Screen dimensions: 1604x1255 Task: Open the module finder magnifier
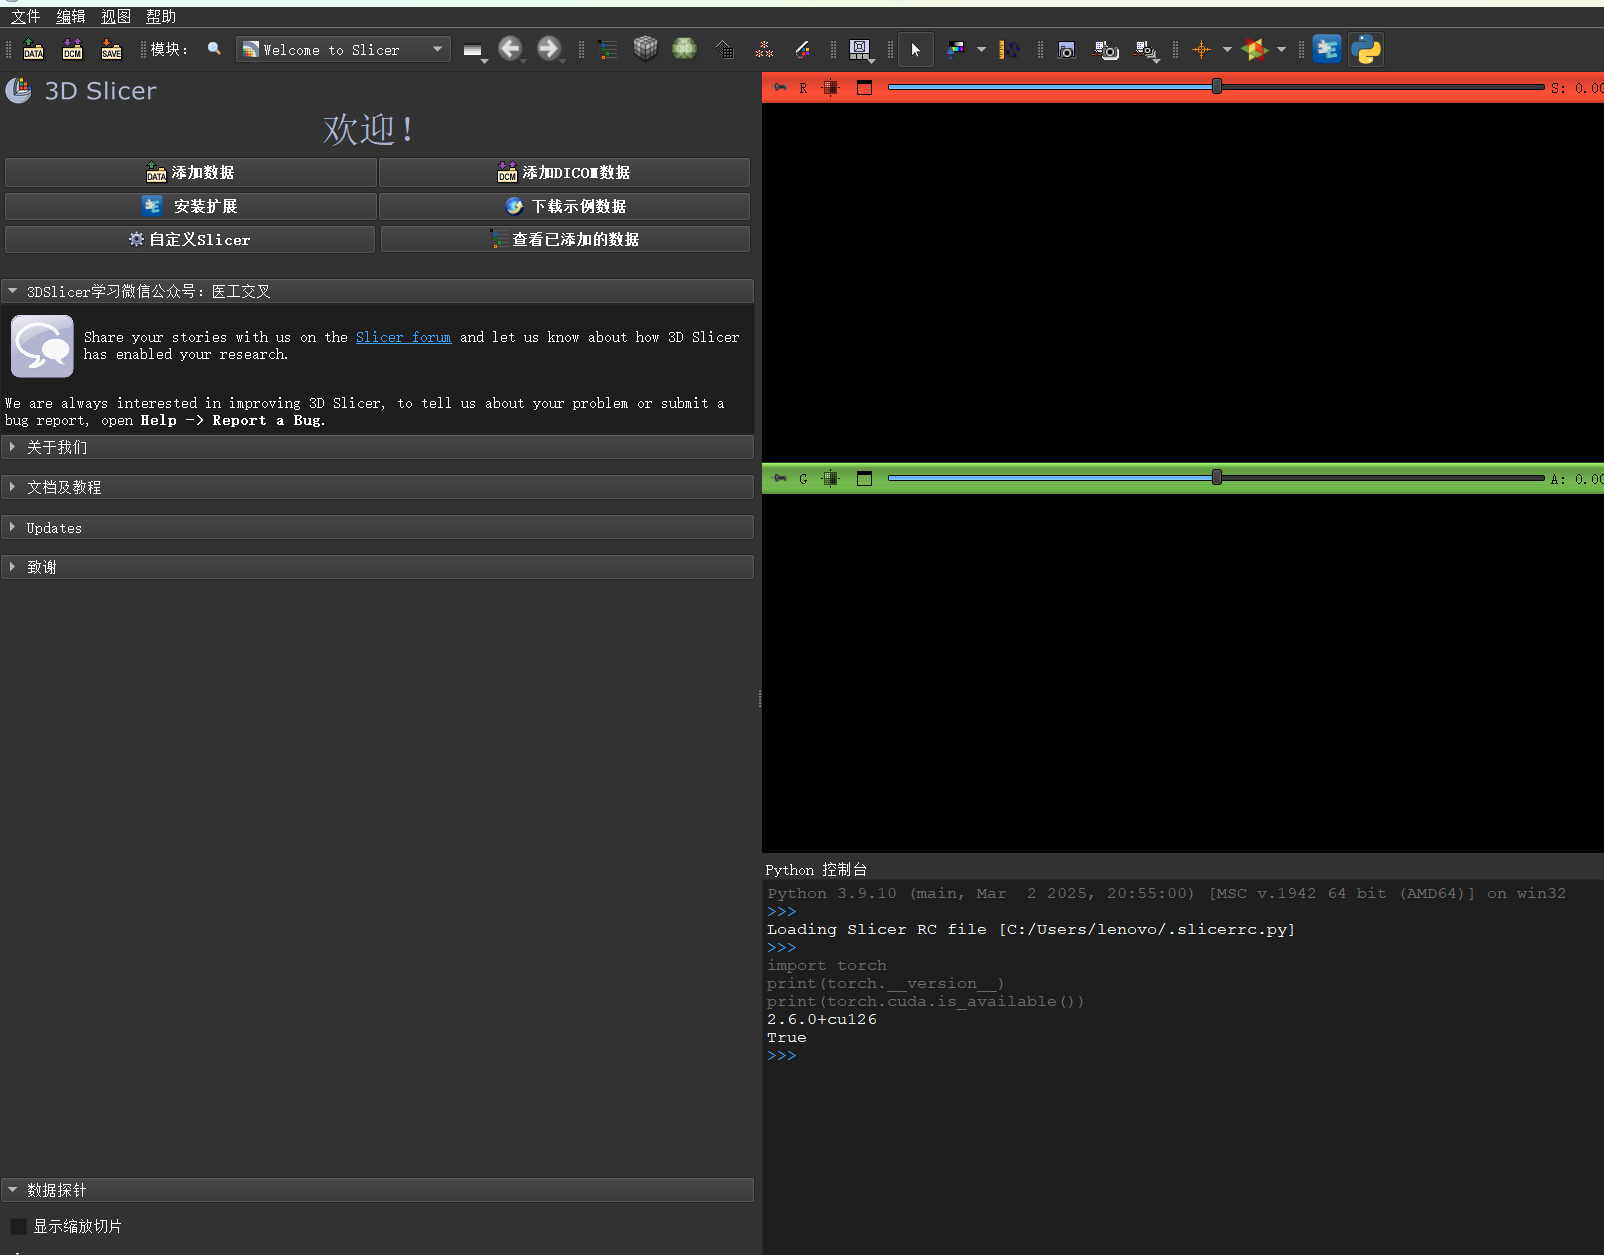(x=214, y=49)
